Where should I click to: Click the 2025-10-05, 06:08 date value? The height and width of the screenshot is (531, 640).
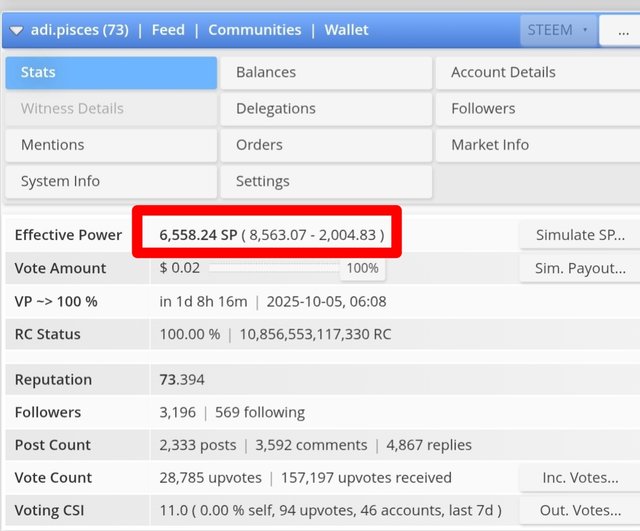click(327, 302)
